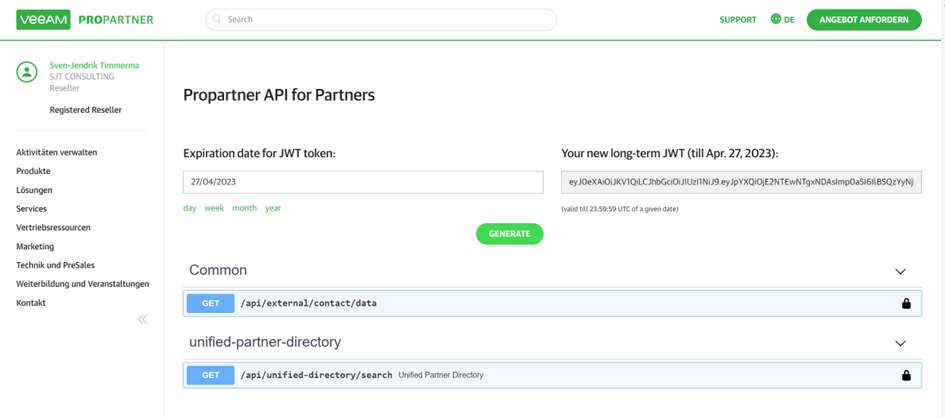Open Aktivitäten verwalten menu
The width and height of the screenshot is (945, 417).
57,152
